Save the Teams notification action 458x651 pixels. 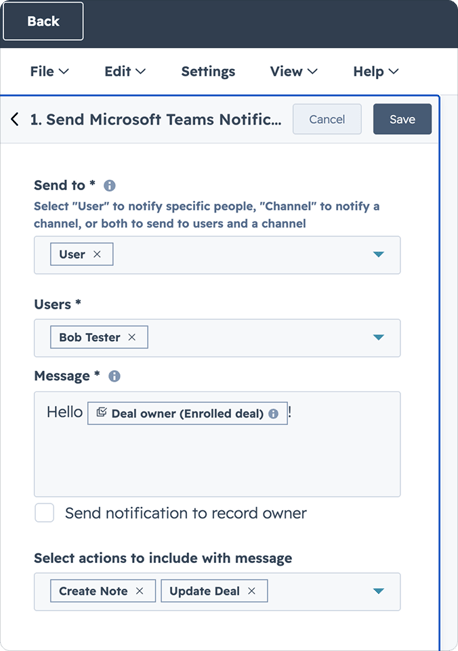tap(402, 119)
